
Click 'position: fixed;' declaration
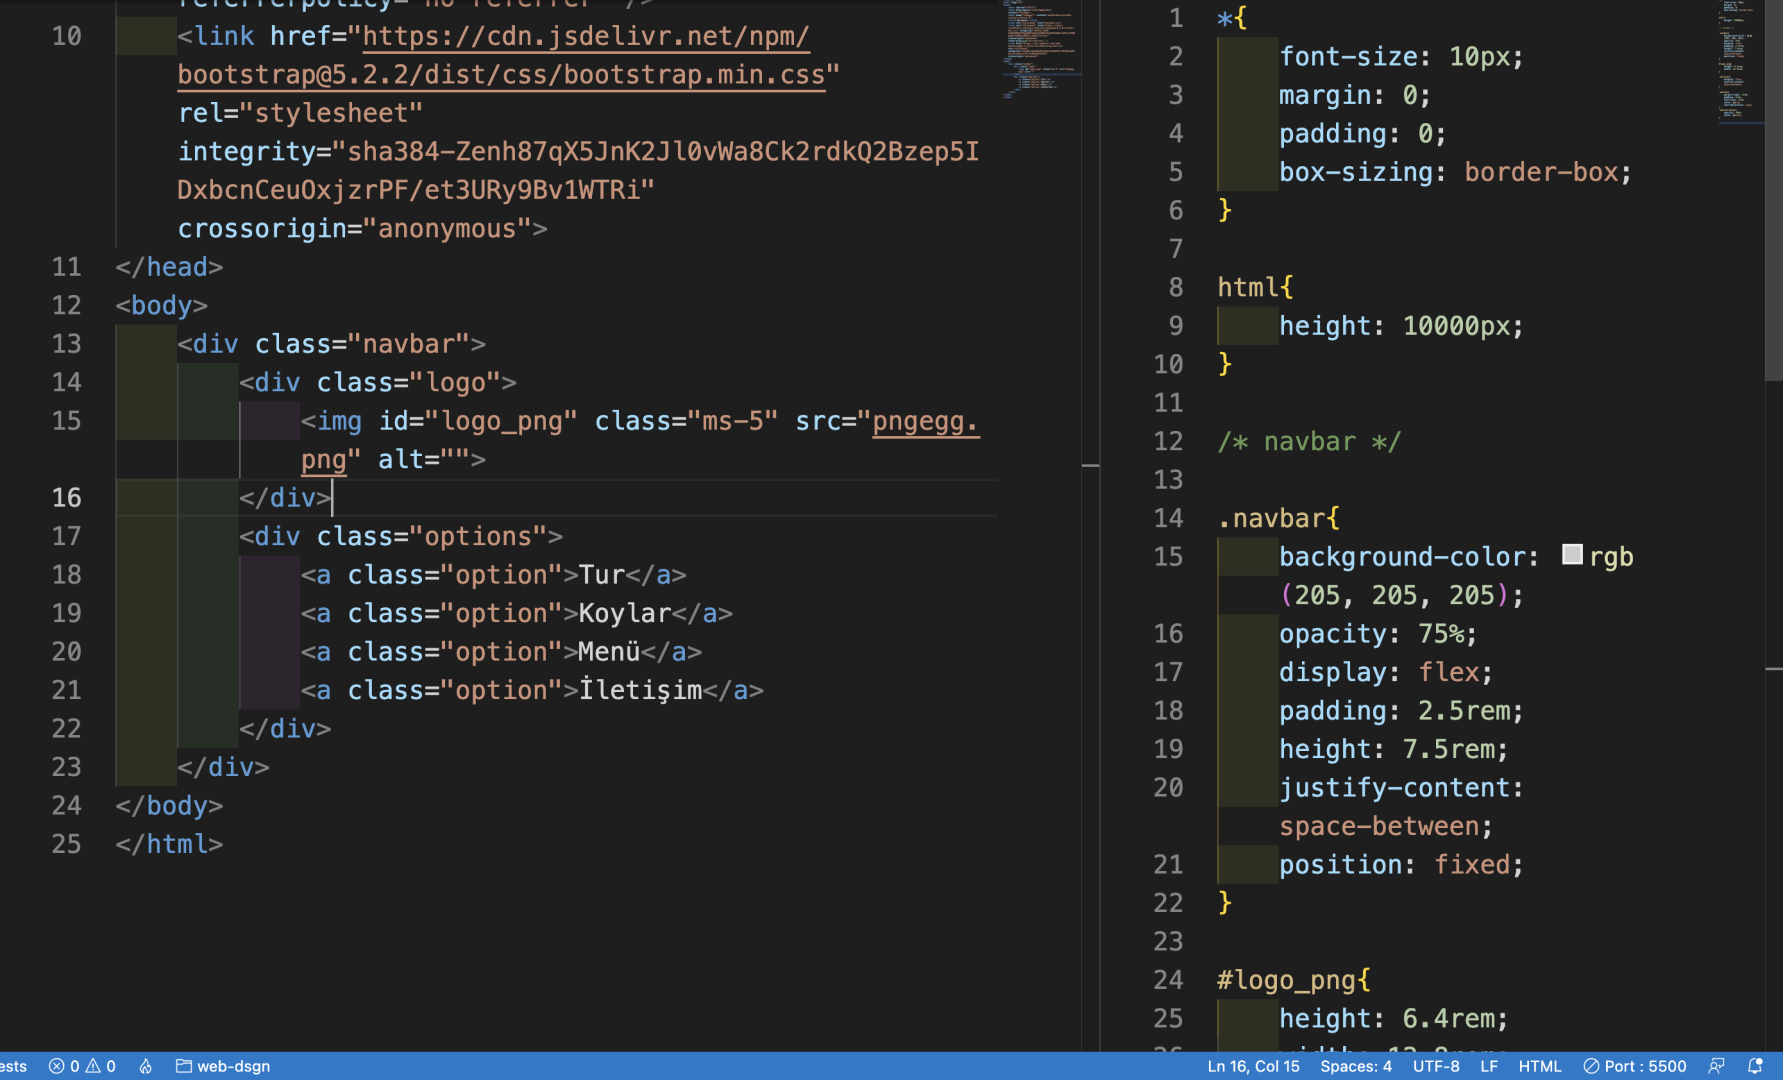1401,864
